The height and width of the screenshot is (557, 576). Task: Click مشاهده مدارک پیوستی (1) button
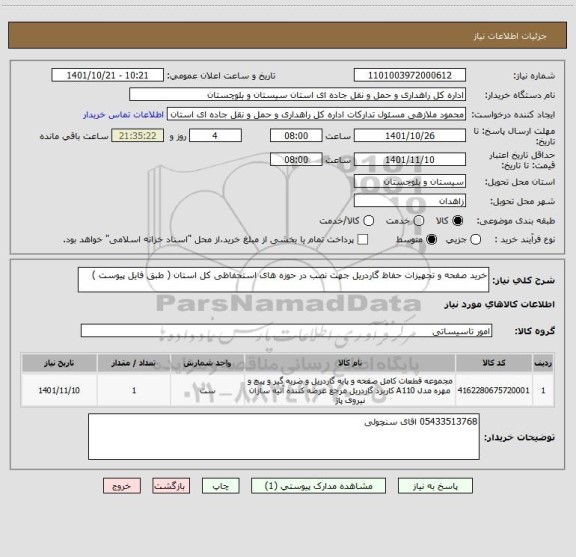(318, 486)
